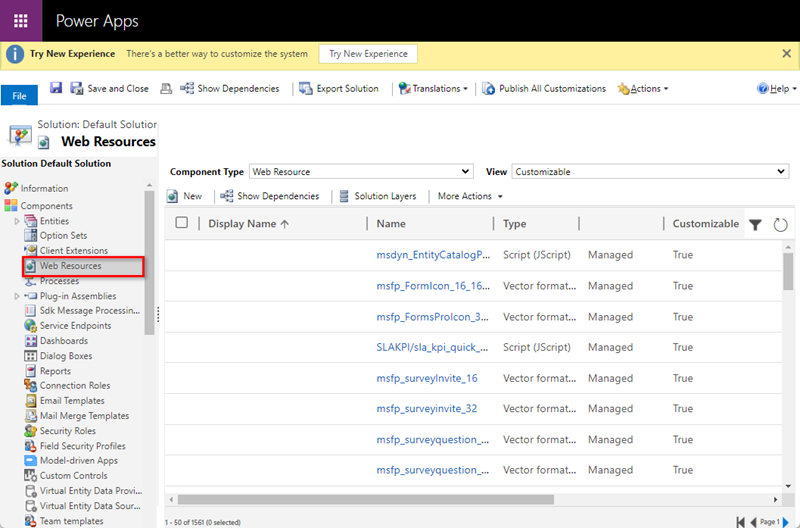The width and height of the screenshot is (800, 528).
Task: Click the Try New Experience button
Action: tap(368, 54)
